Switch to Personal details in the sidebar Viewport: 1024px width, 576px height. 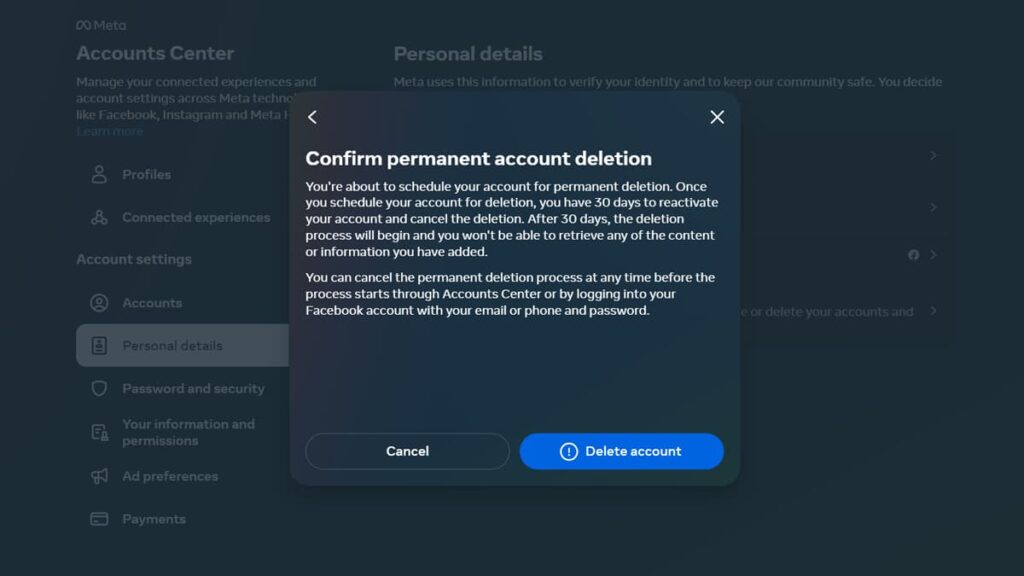click(x=172, y=345)
